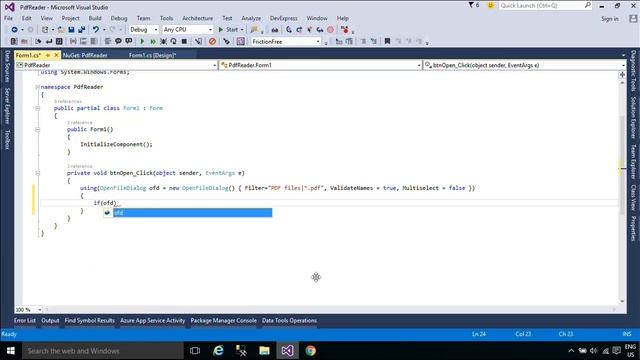Click the Sign in link
This screenshot has height=360, width=640.
(610, 19)
